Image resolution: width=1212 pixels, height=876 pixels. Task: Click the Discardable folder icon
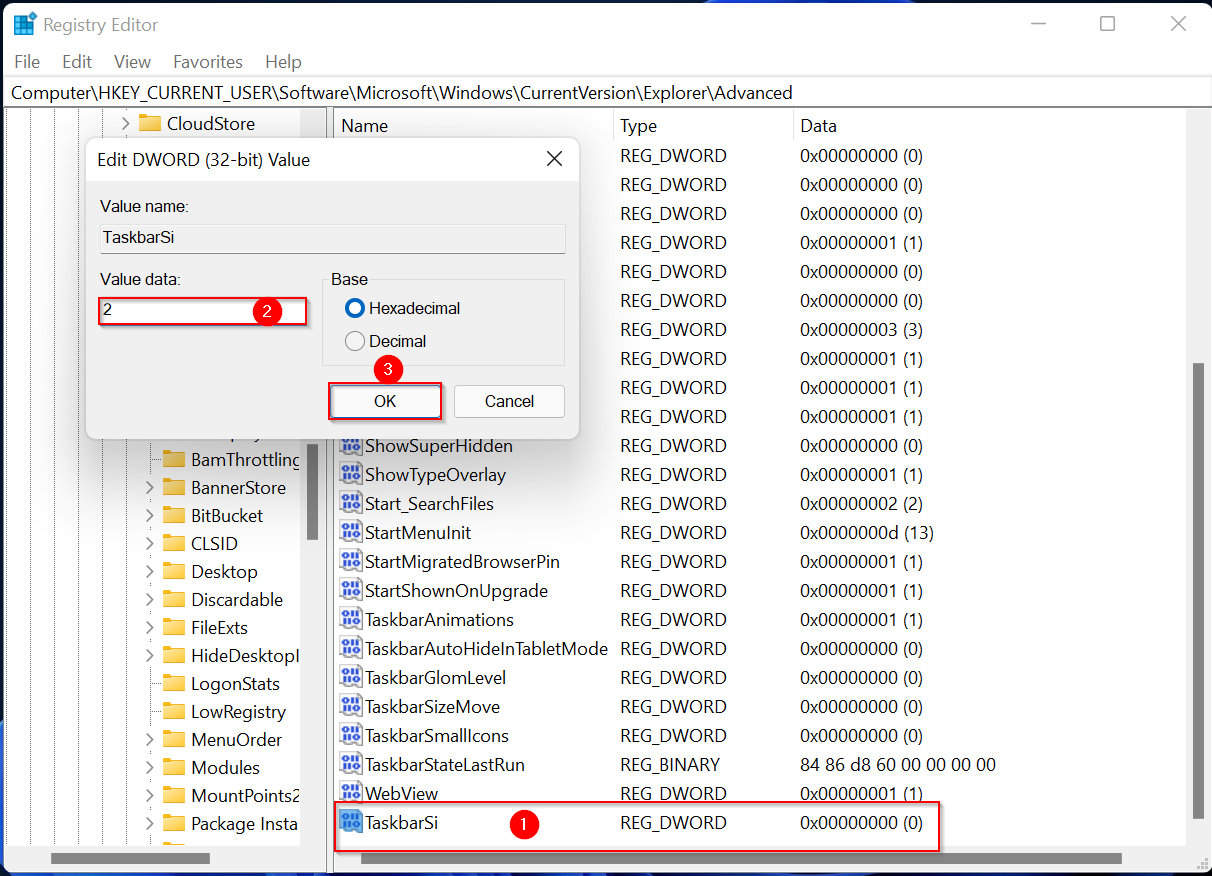[174, 599]
